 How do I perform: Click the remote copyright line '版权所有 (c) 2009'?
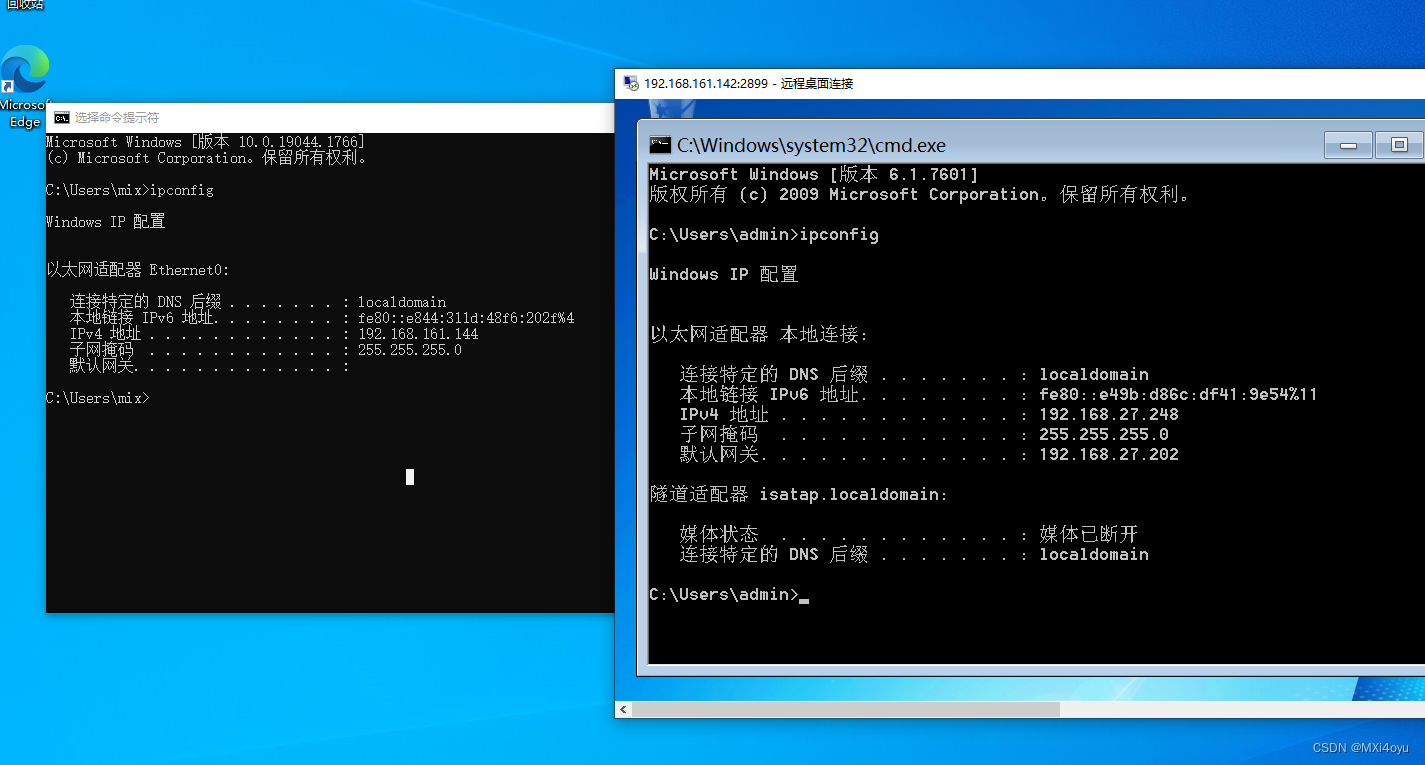(920, 195)
